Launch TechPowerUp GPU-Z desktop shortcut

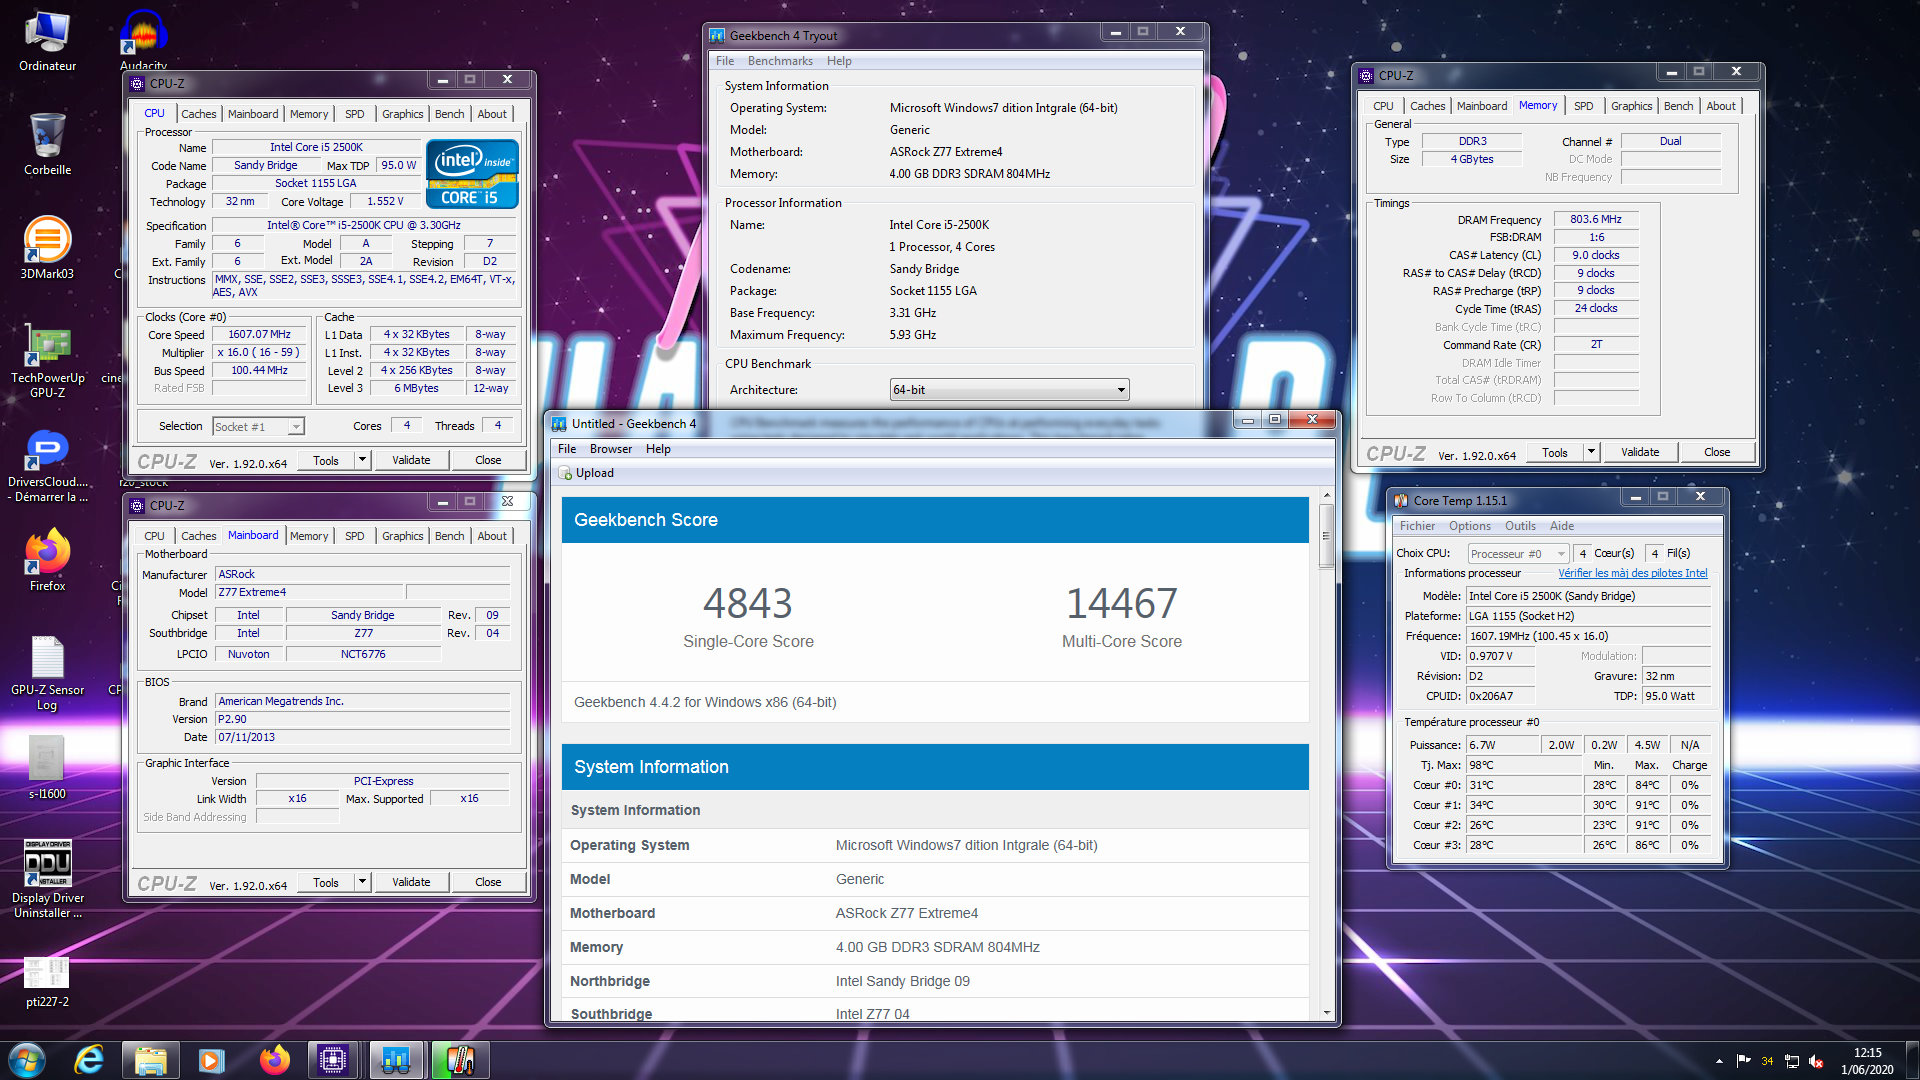point(47,360)
